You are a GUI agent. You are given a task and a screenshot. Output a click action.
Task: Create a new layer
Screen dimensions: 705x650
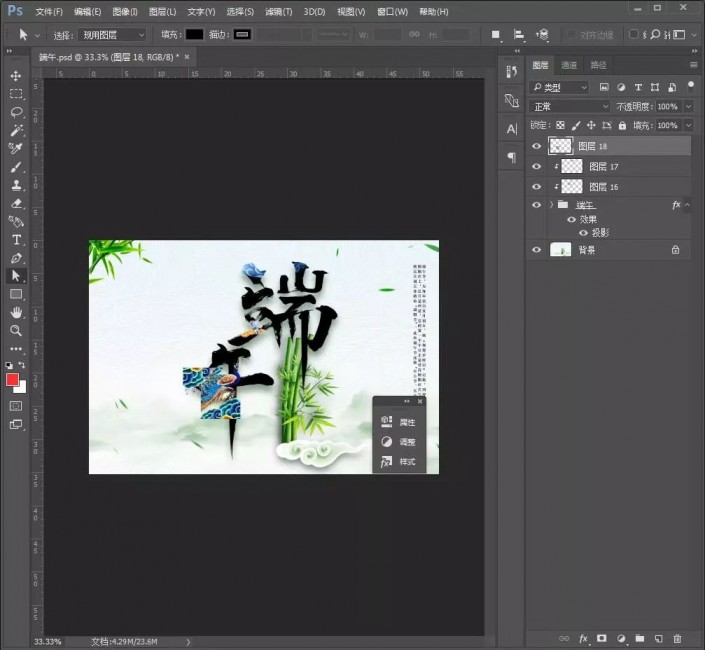(659, 638)
